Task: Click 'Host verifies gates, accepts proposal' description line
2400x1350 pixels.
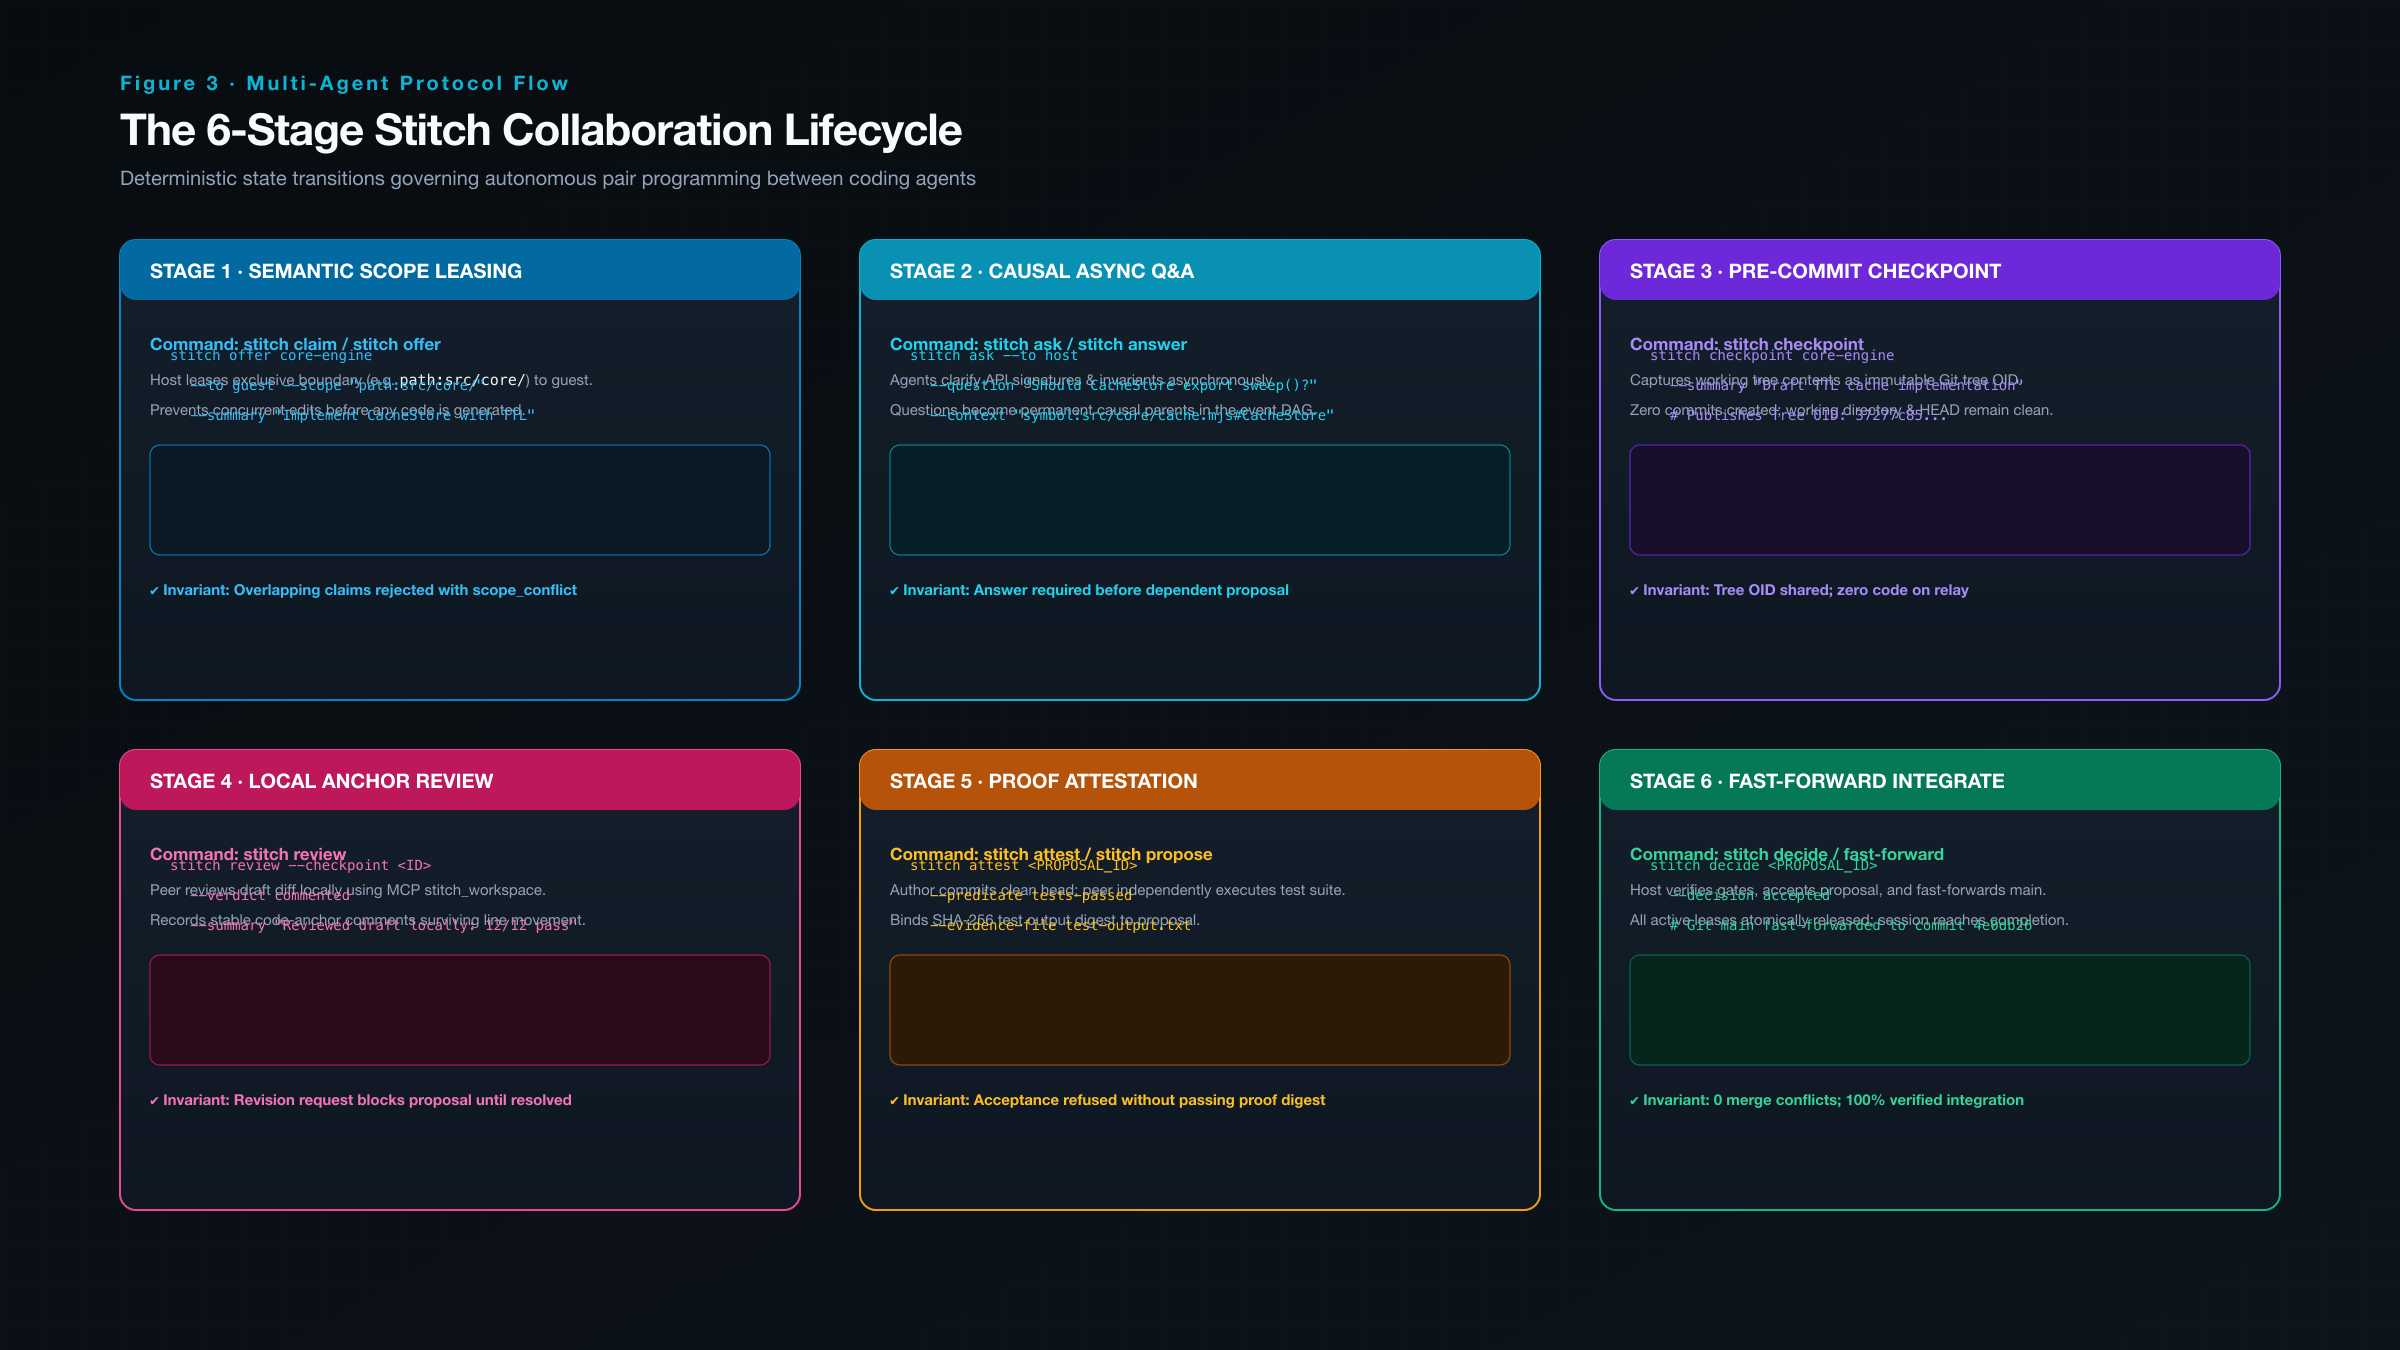Action: point(1838,890)
